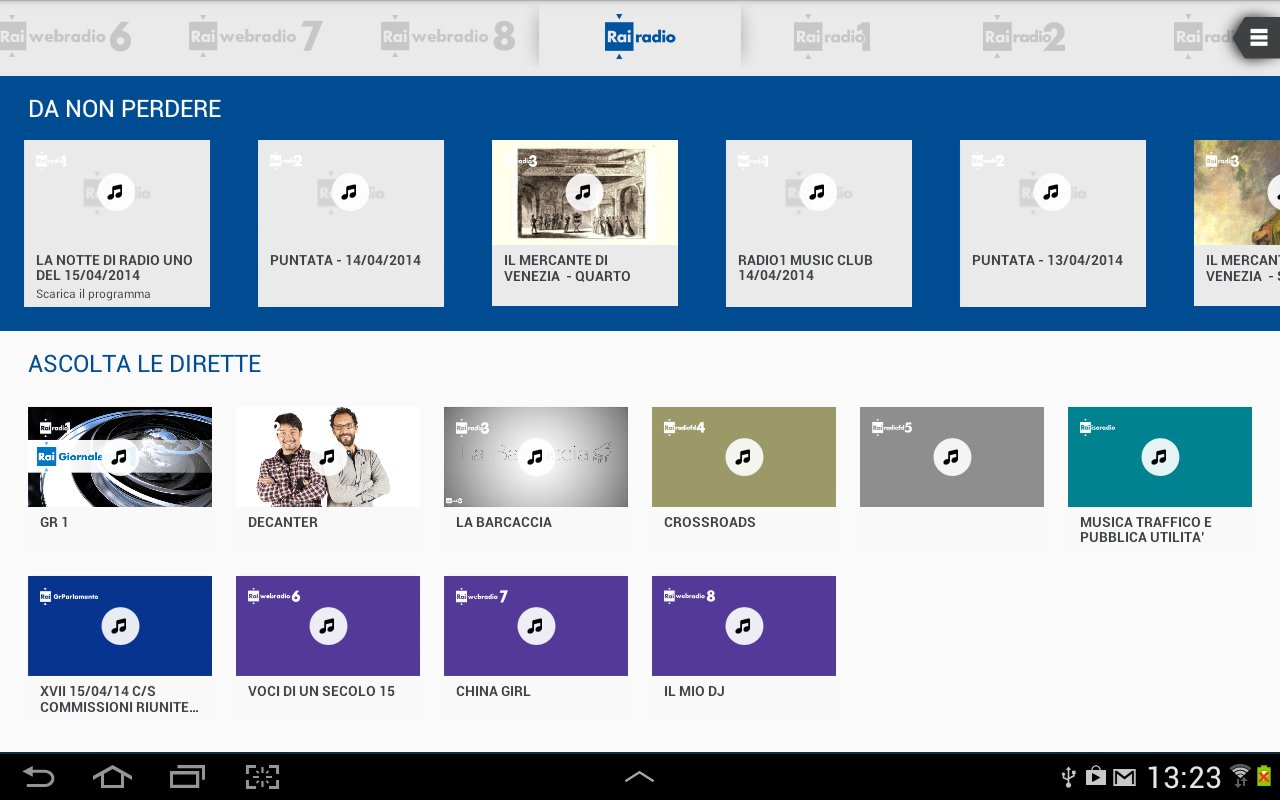Open Il Mio DJ stream label
The width and height of the screenshot is (1280, 800).
694,691
